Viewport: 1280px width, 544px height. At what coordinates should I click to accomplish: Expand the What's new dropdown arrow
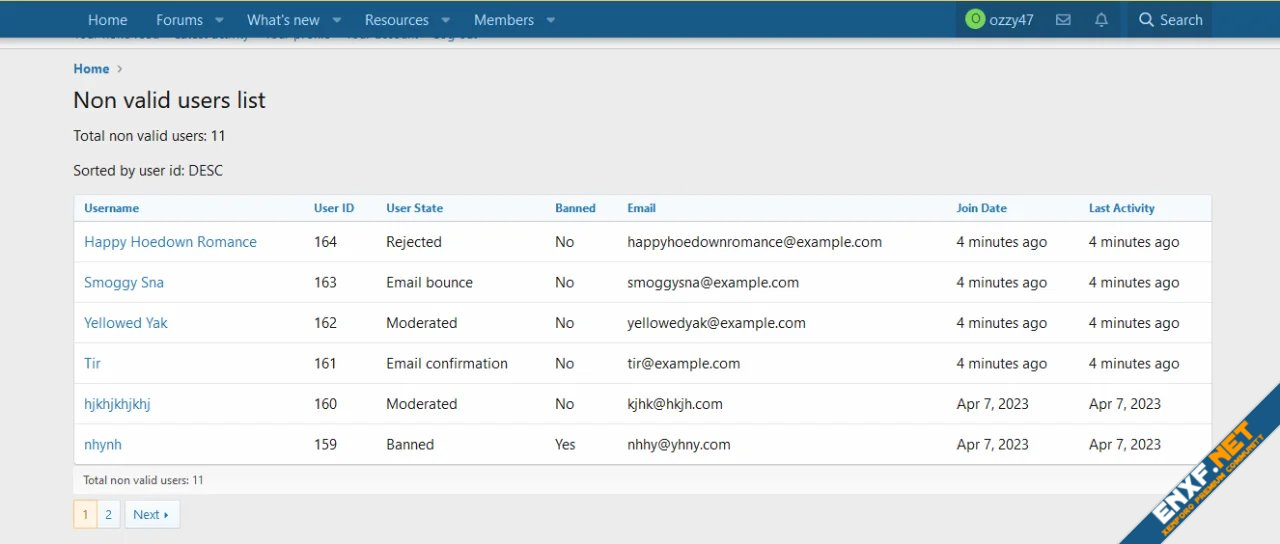336,20
